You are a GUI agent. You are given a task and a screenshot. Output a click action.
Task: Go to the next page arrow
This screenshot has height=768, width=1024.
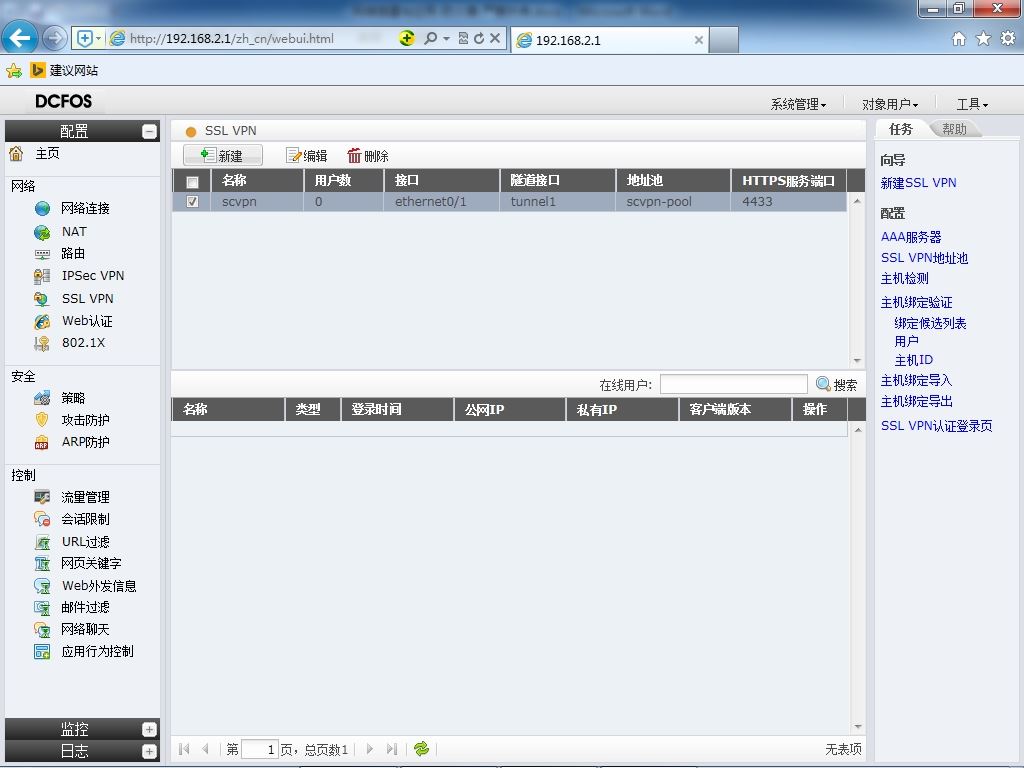(370, 749)
